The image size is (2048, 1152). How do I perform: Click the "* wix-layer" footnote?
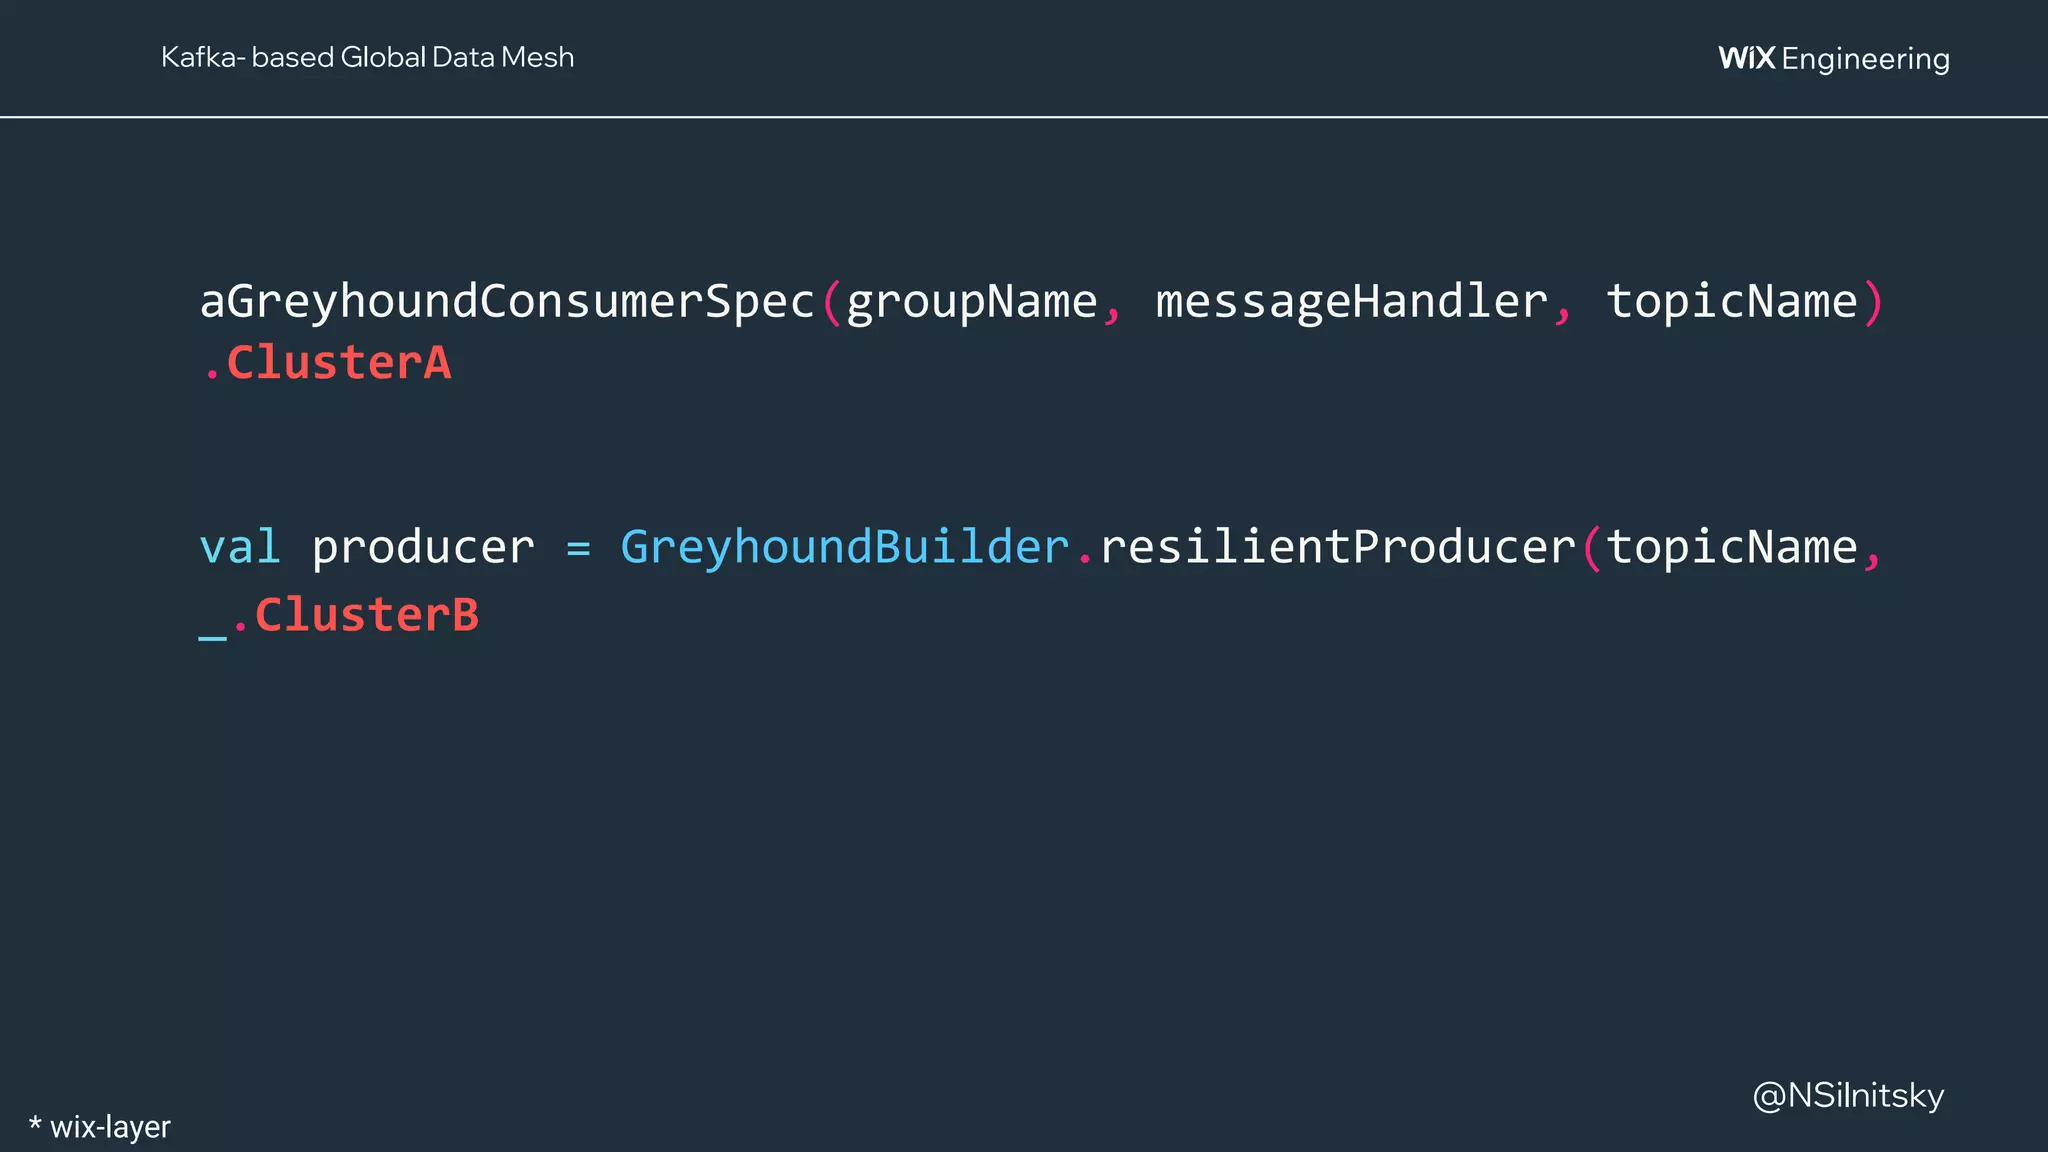coord(100,1127)
